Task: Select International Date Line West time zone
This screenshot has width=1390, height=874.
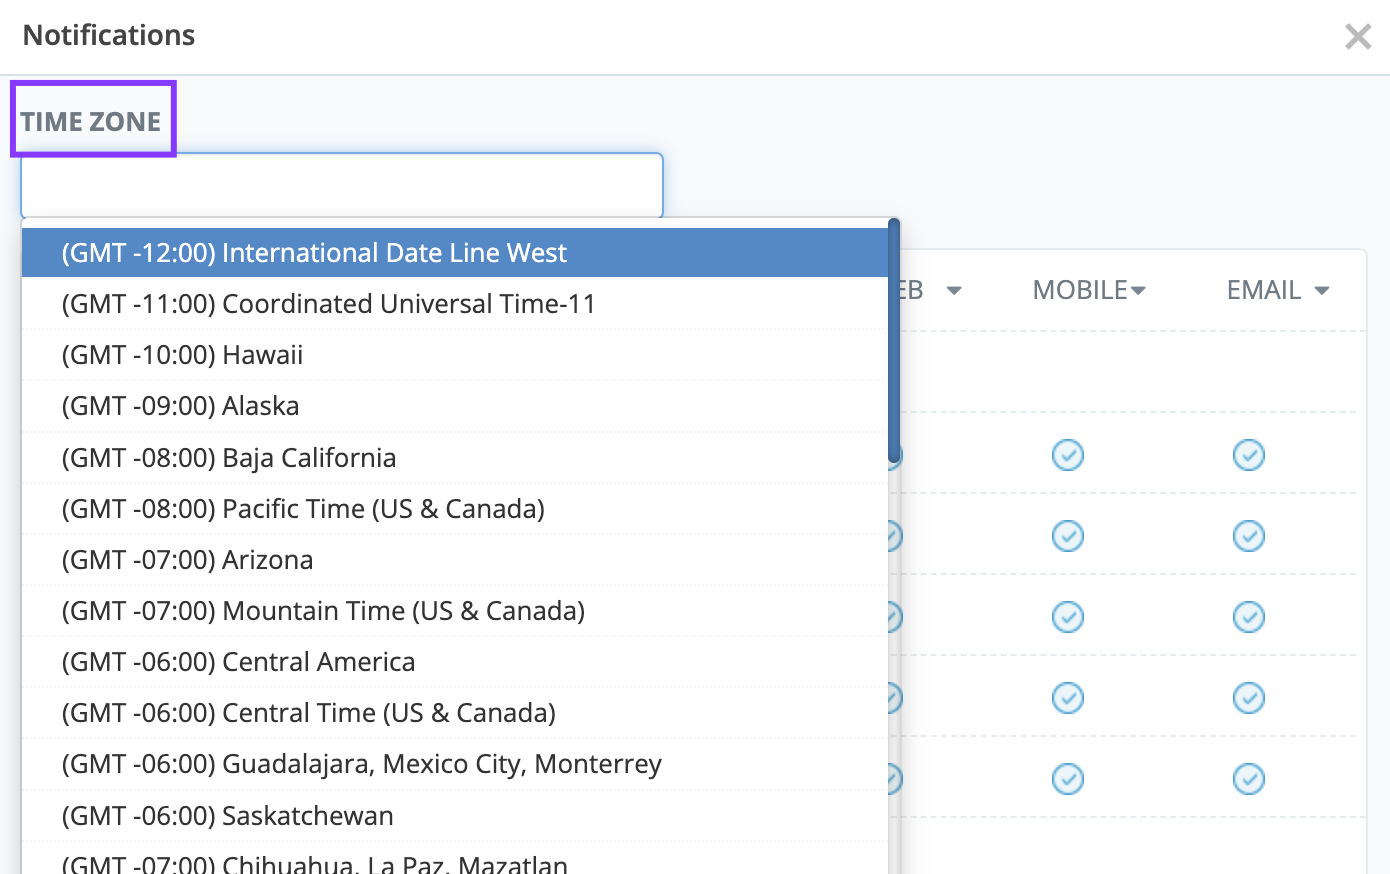Action: coord(314,253)
